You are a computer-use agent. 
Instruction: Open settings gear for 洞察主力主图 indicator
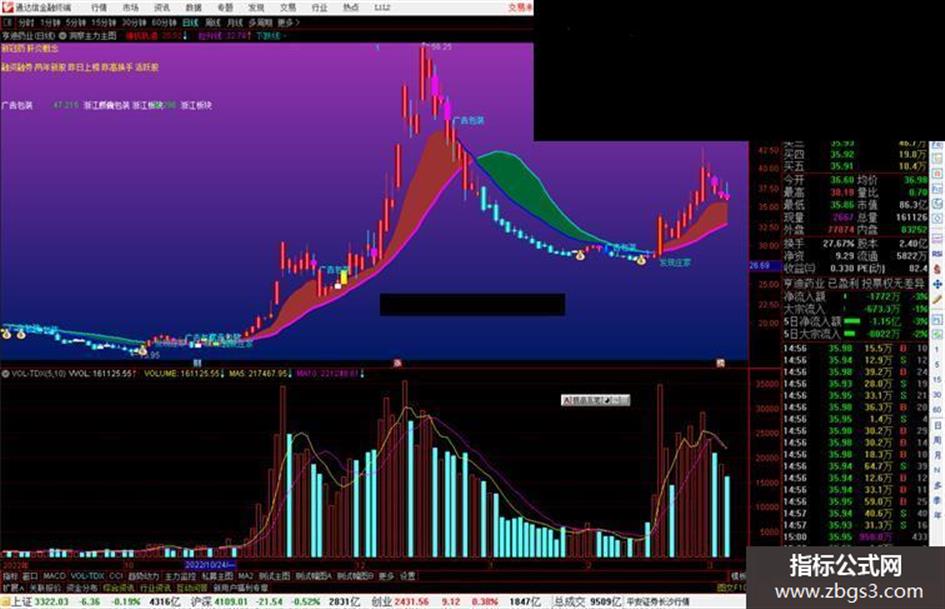click(63, 36)
